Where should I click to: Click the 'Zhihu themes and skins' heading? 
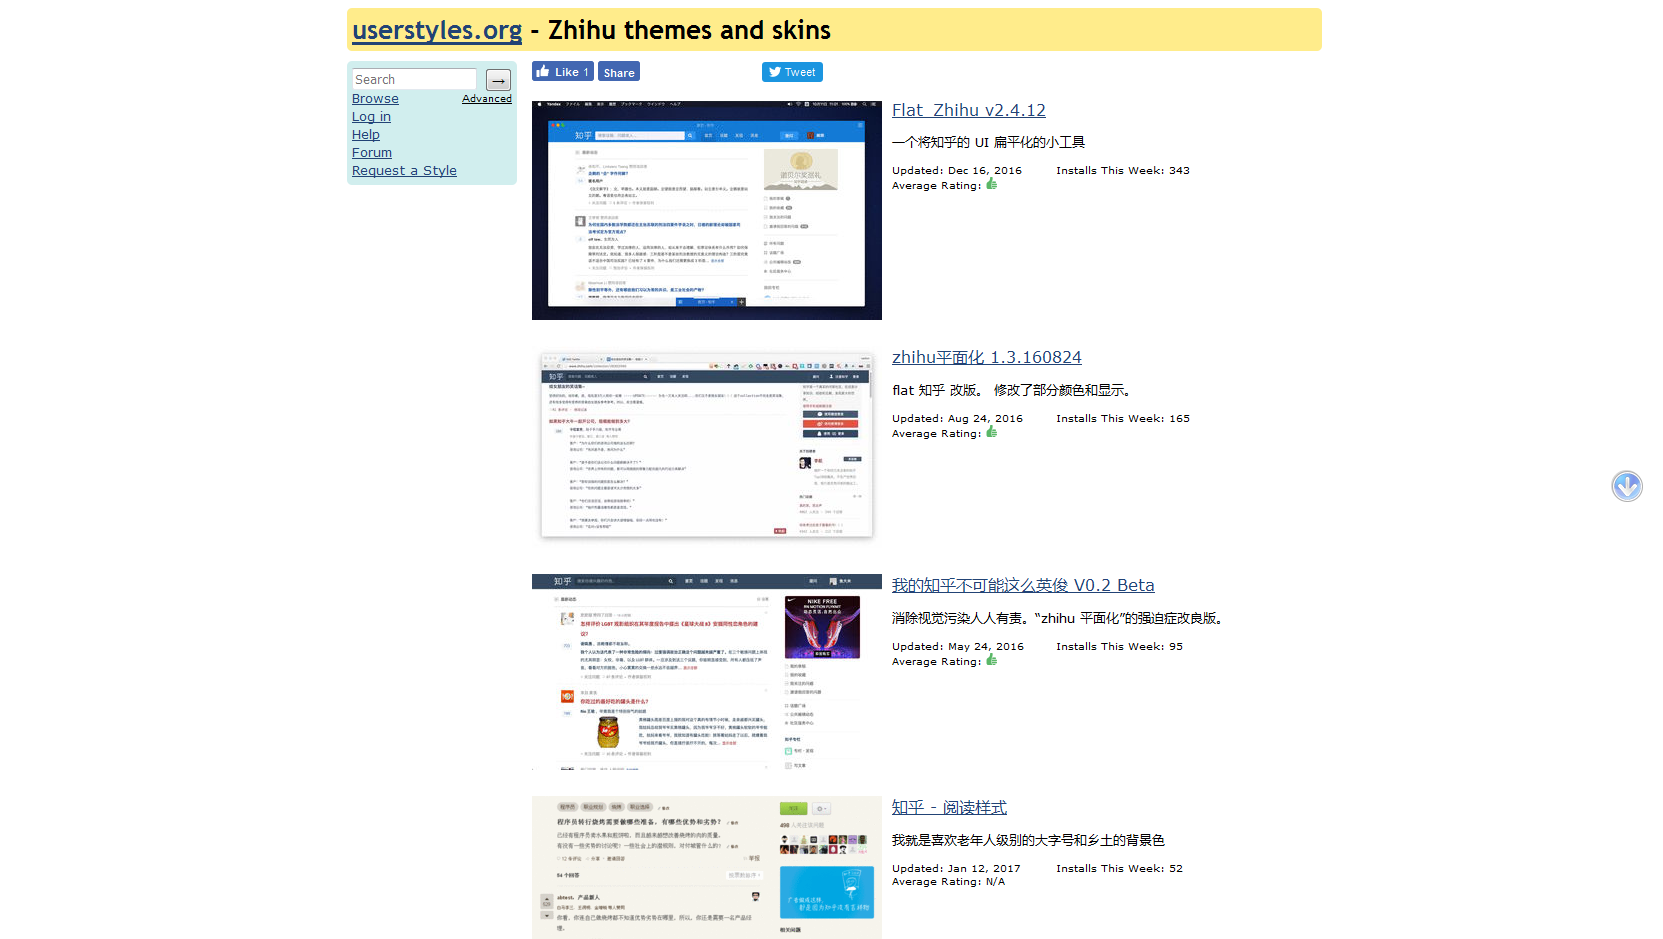pos(689,30)
